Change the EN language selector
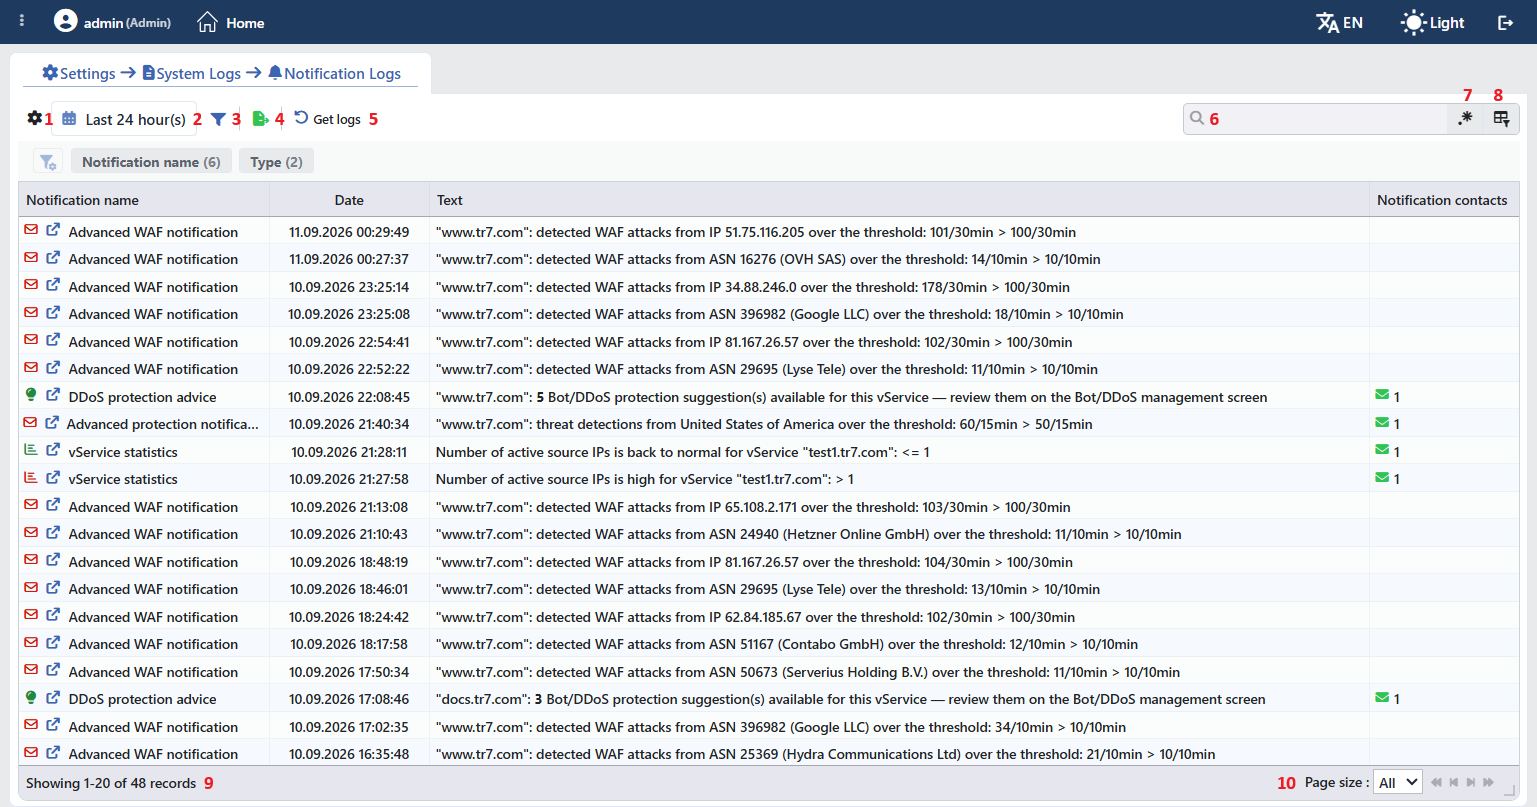The width and height of the screenshot is (1537, 807). (1340, 22)
